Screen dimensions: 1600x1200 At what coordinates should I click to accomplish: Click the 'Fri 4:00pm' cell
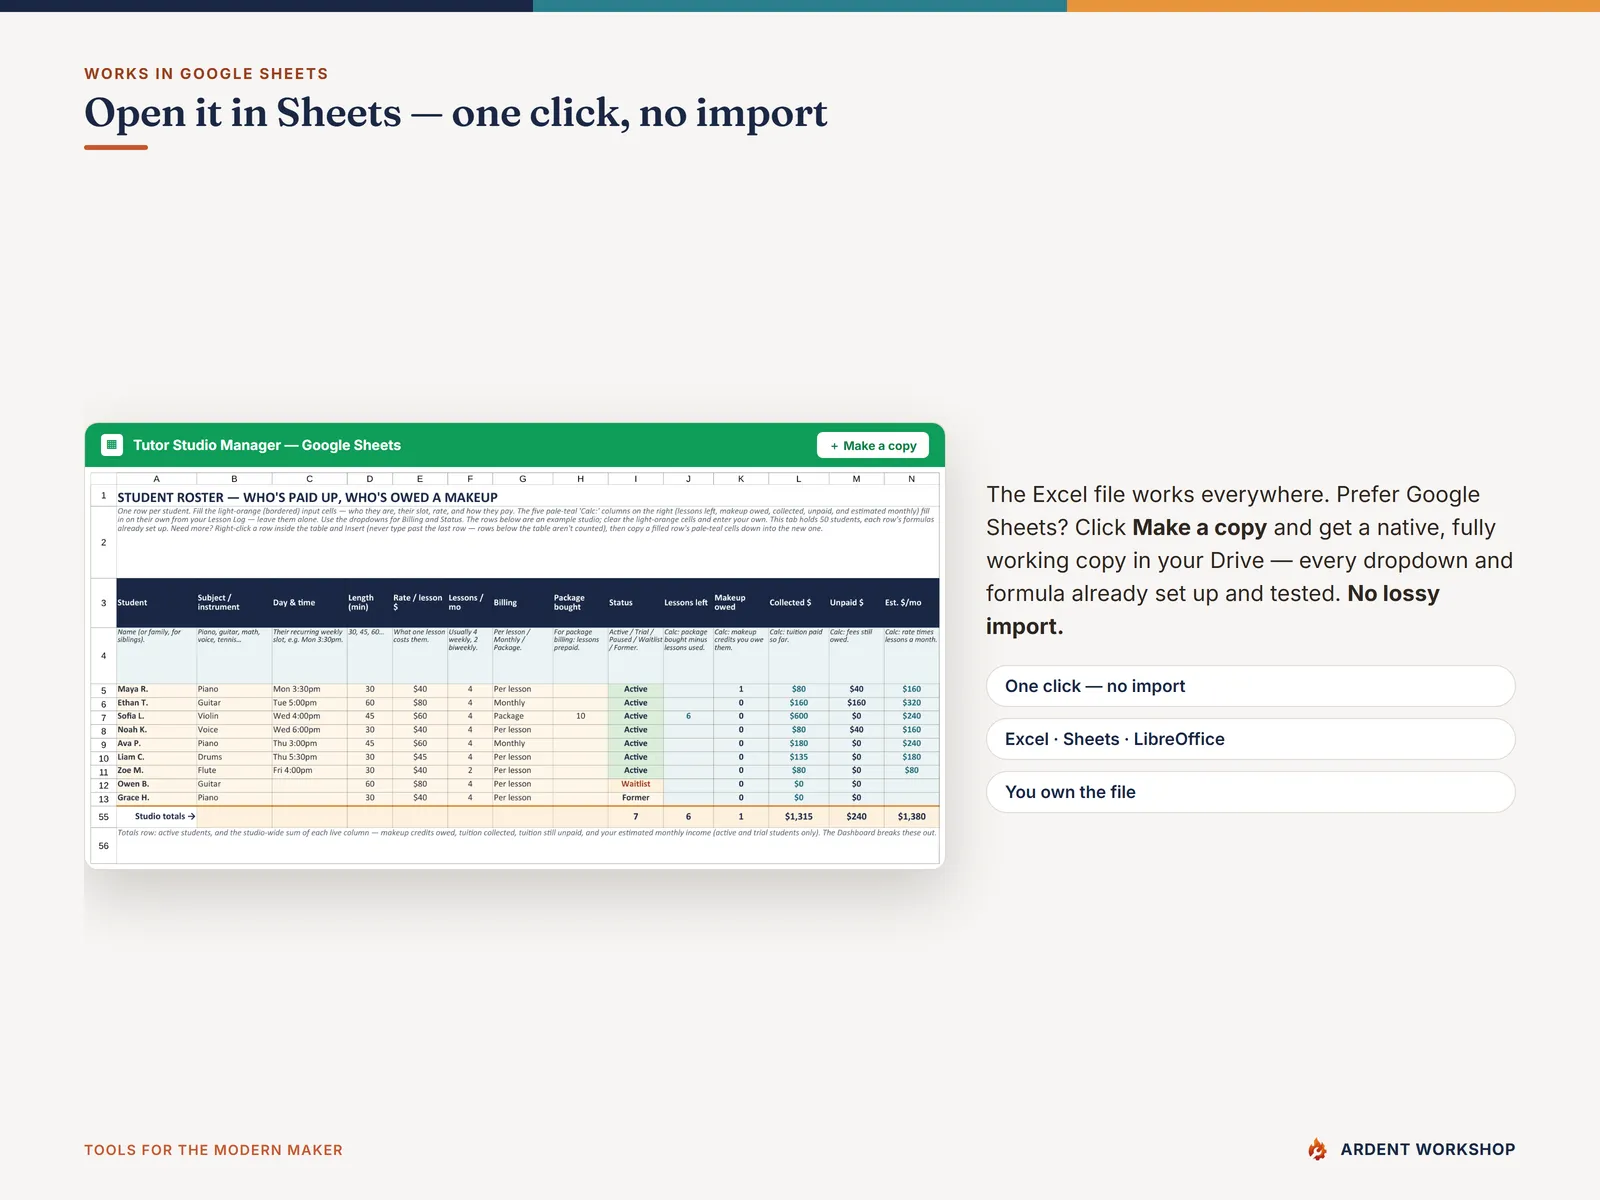[309, 770]
